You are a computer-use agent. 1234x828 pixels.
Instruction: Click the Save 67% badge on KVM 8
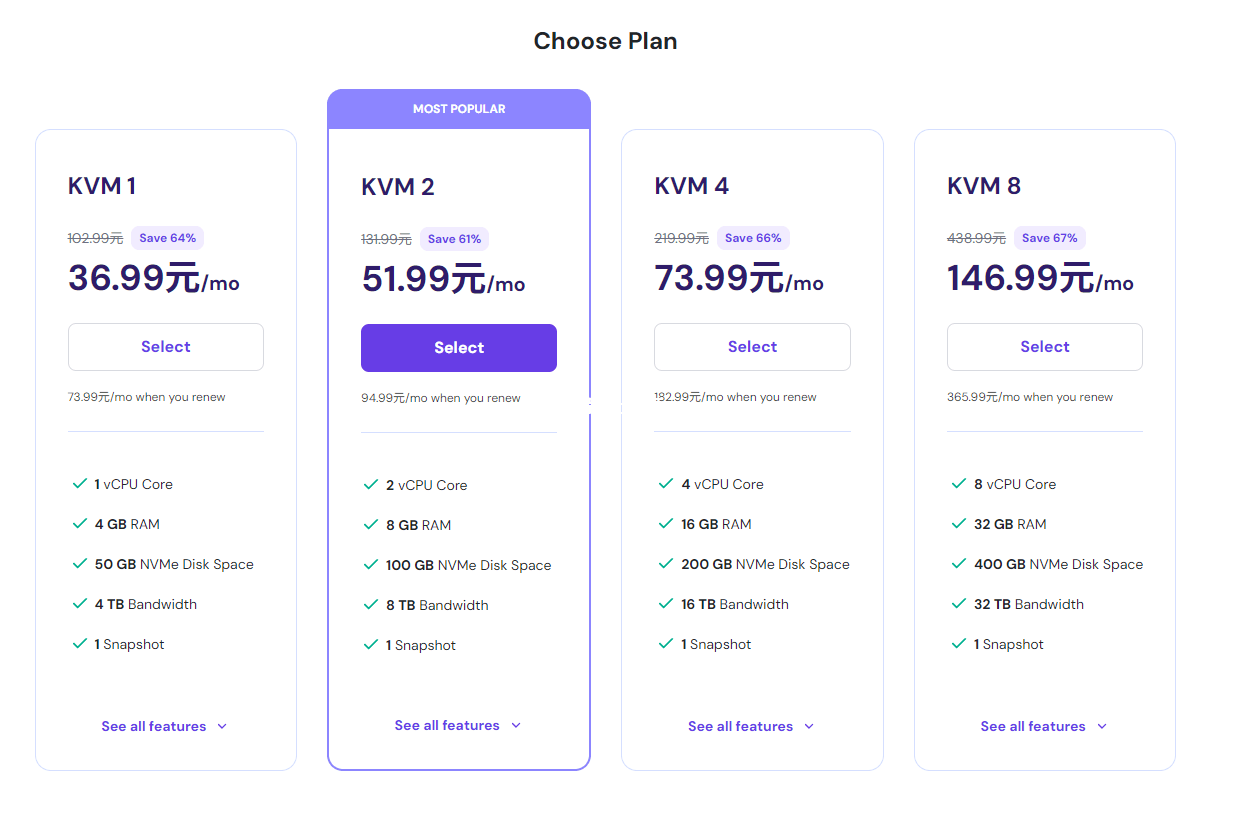(x=1049, y=238)
